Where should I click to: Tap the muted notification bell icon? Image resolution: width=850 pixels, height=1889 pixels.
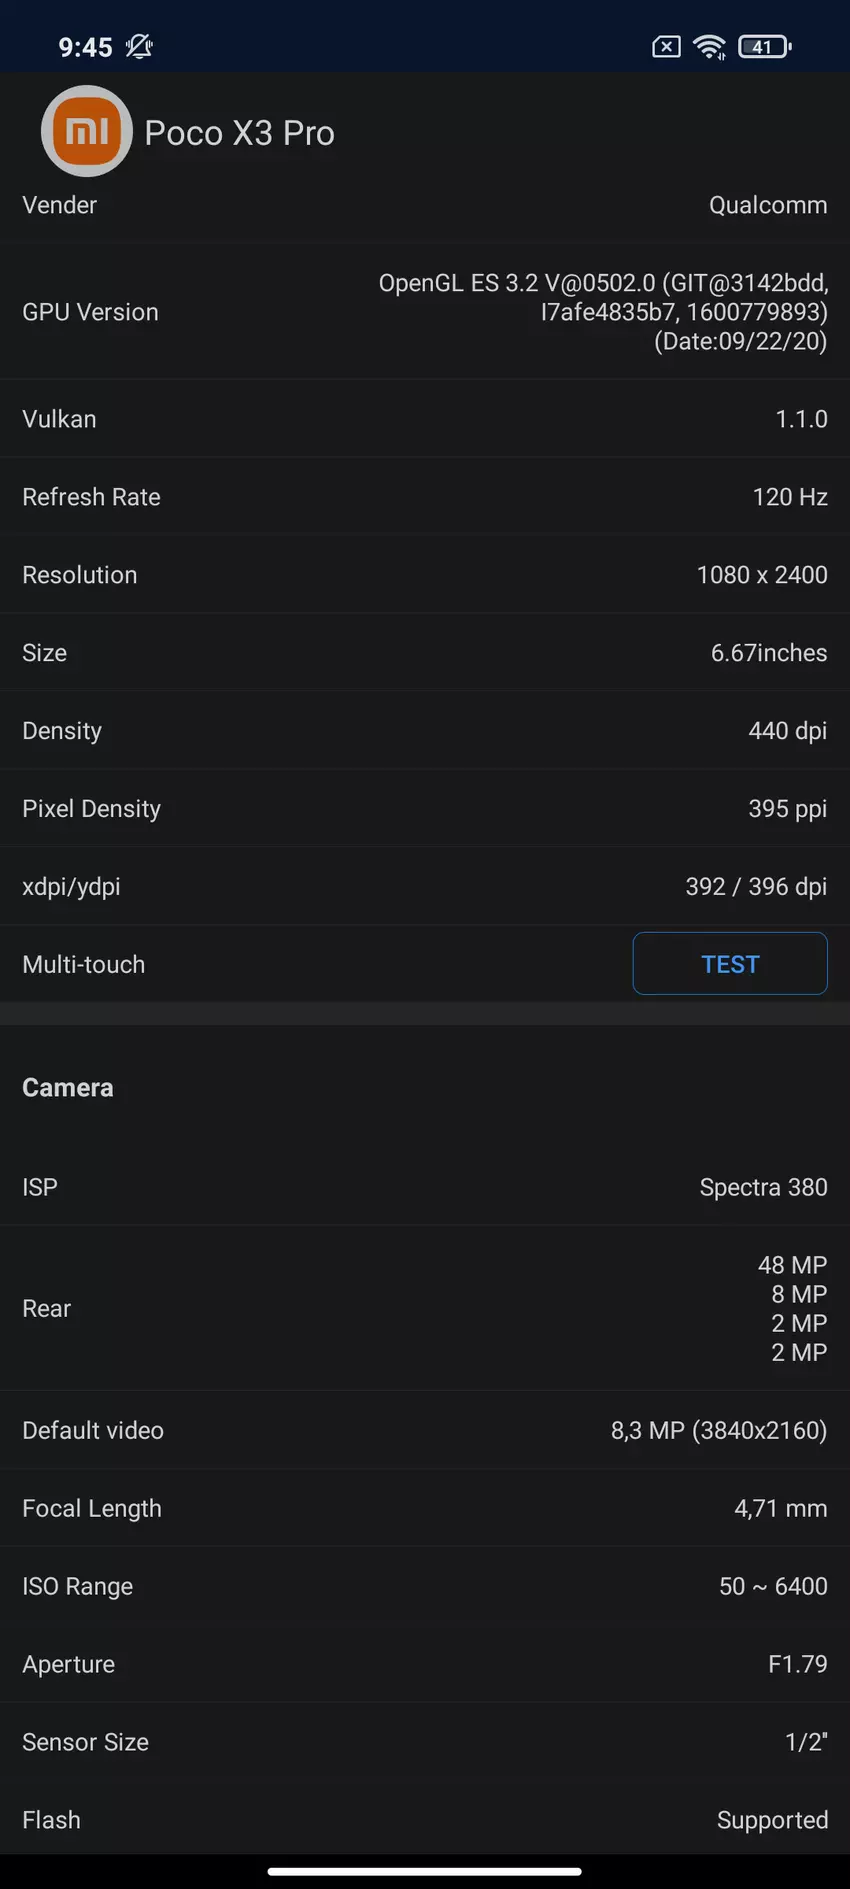point(139,46)
